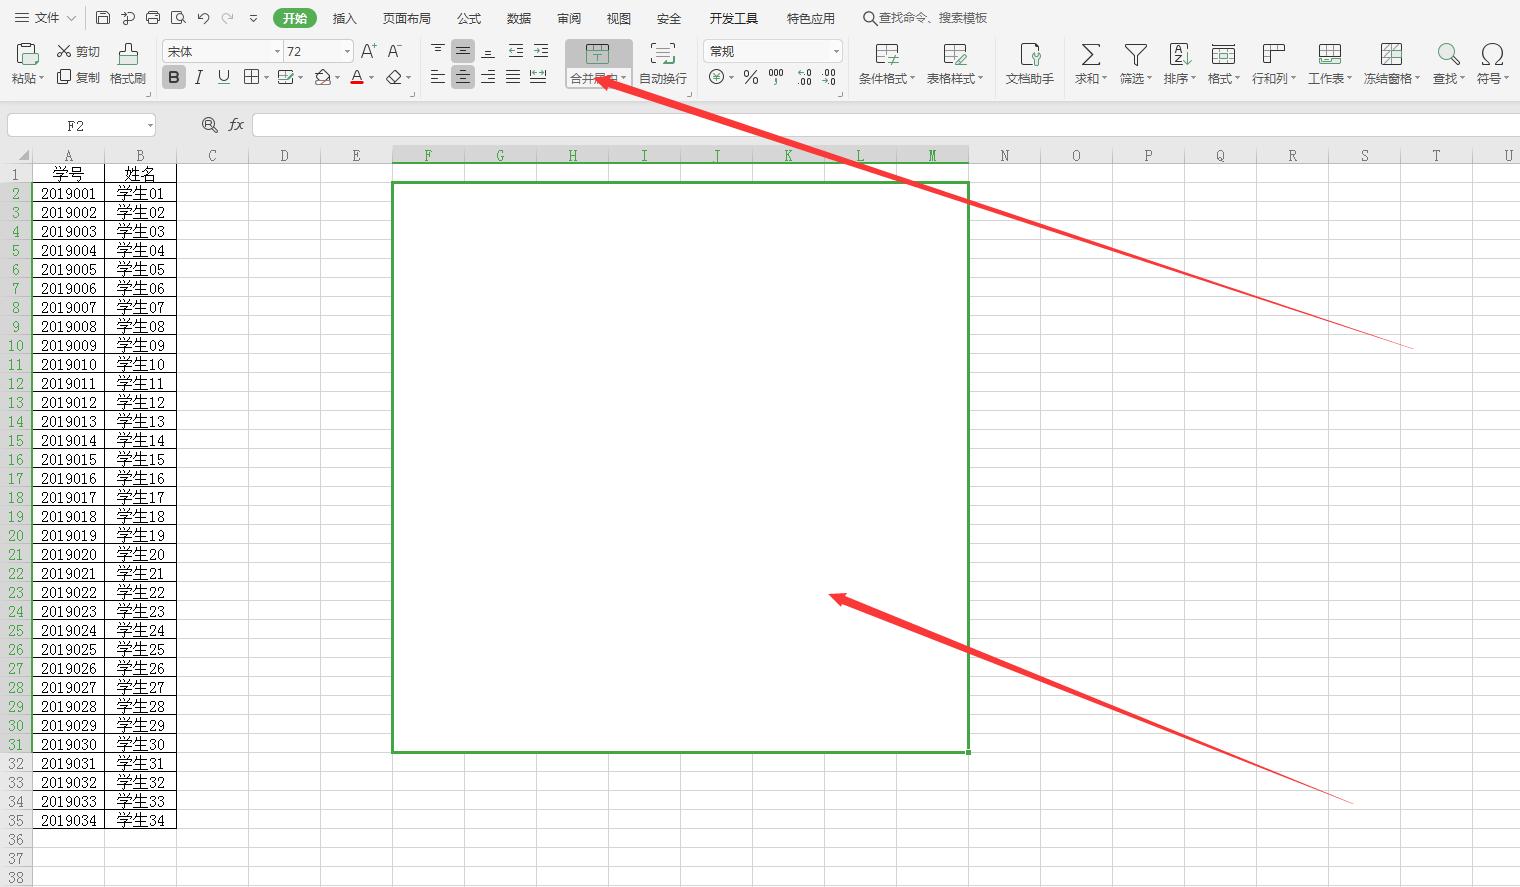Toggle Bold formatting

(x=174, y=77)
